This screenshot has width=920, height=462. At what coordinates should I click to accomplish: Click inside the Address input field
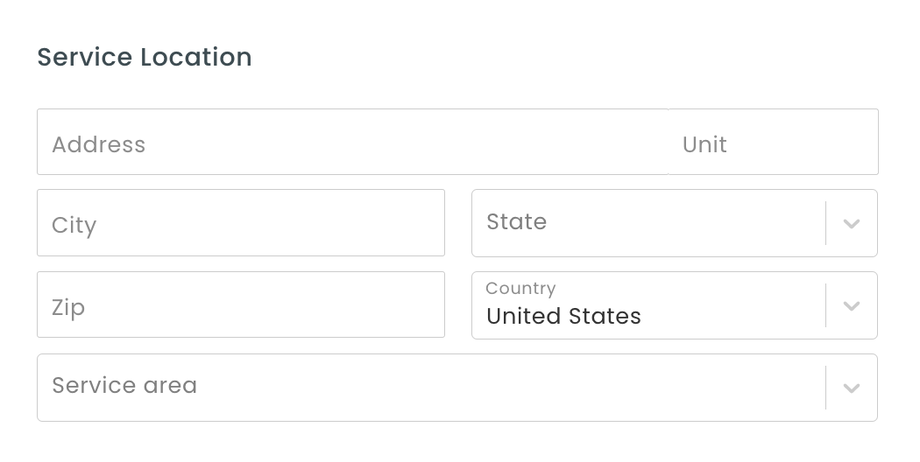point(350,143)
